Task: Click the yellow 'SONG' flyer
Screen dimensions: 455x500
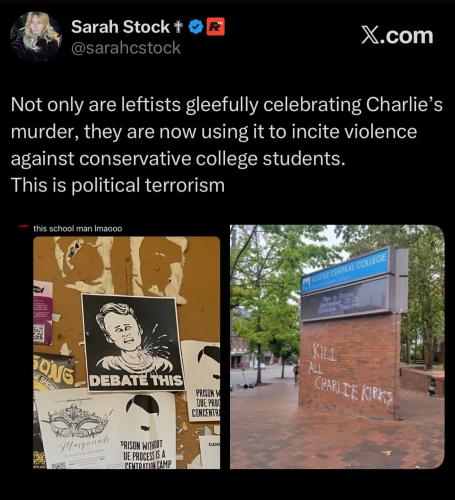Action: pyautogui.click(x=54, y=371)
